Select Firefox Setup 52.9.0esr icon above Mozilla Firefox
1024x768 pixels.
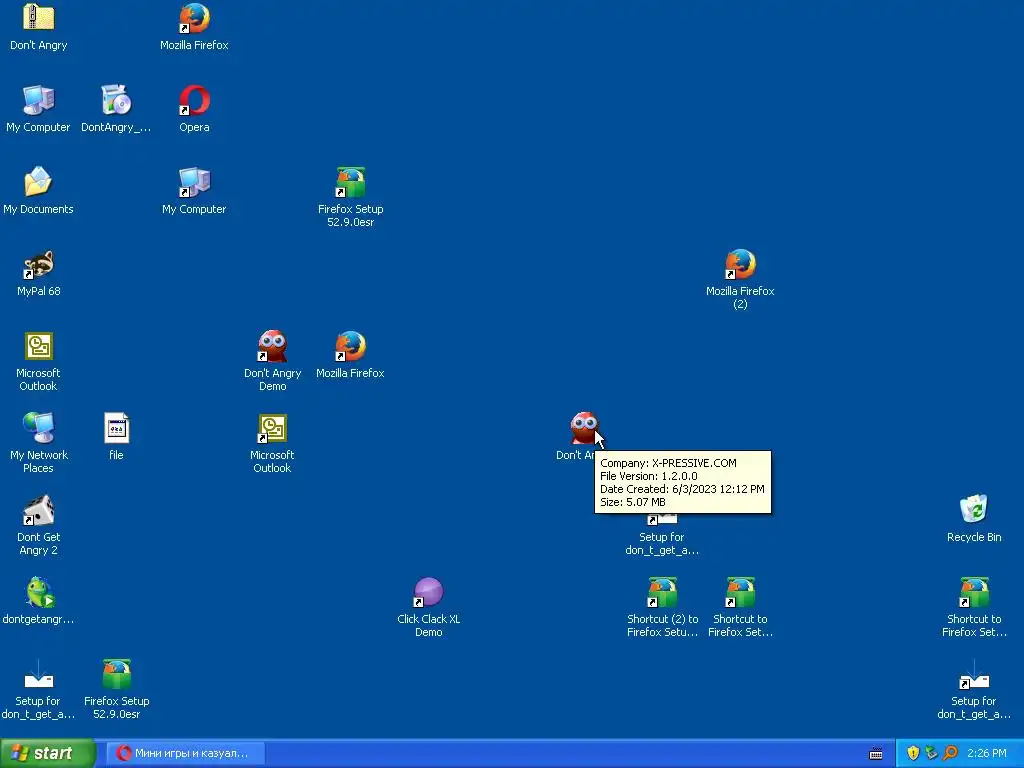[x=351, y=182]
